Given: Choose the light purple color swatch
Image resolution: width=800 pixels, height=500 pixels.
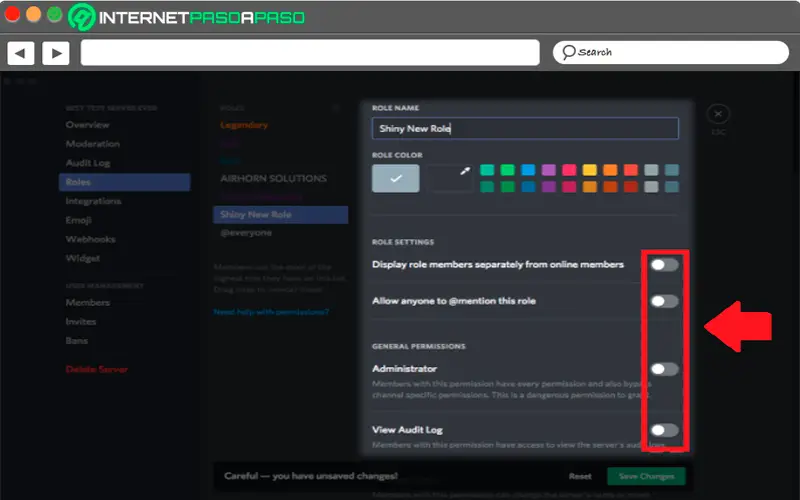Looking at the screenshot, I should (x=548, y=170).
